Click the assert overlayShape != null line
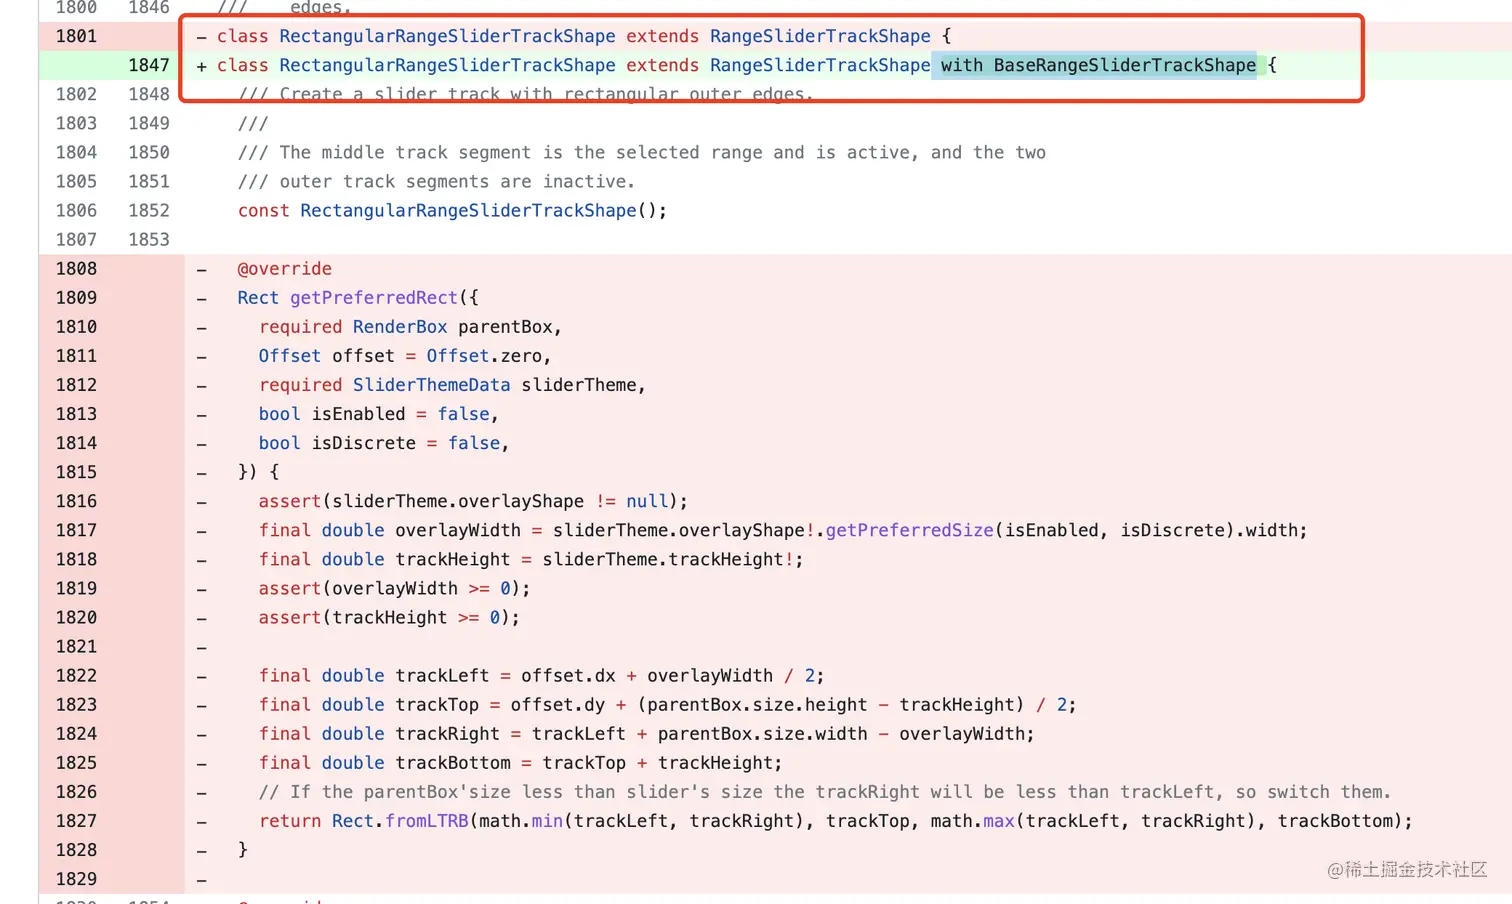 tap(473, 501)
